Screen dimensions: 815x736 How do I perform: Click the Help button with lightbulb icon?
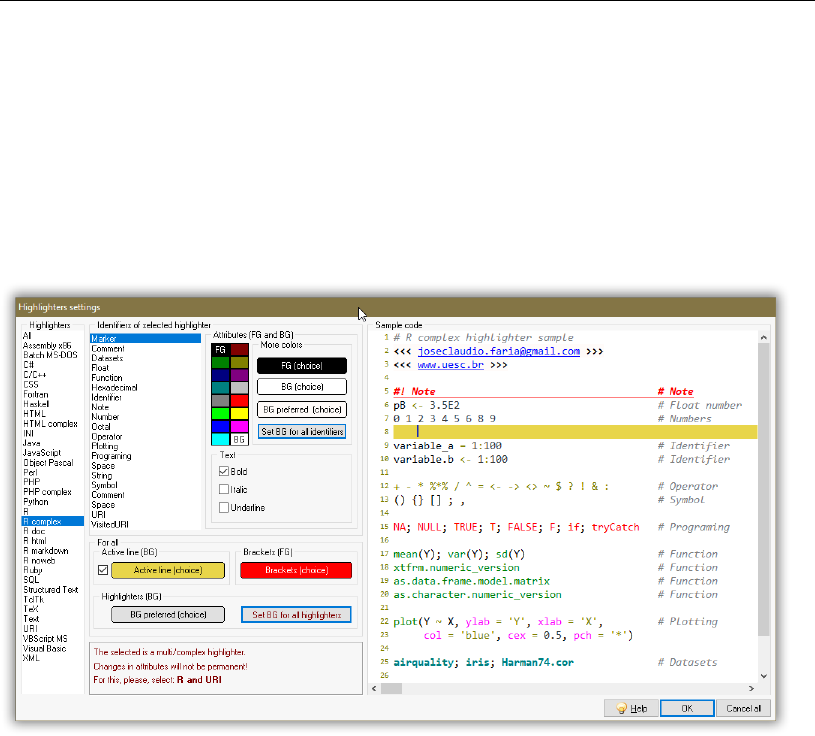[x=631, y=707]
